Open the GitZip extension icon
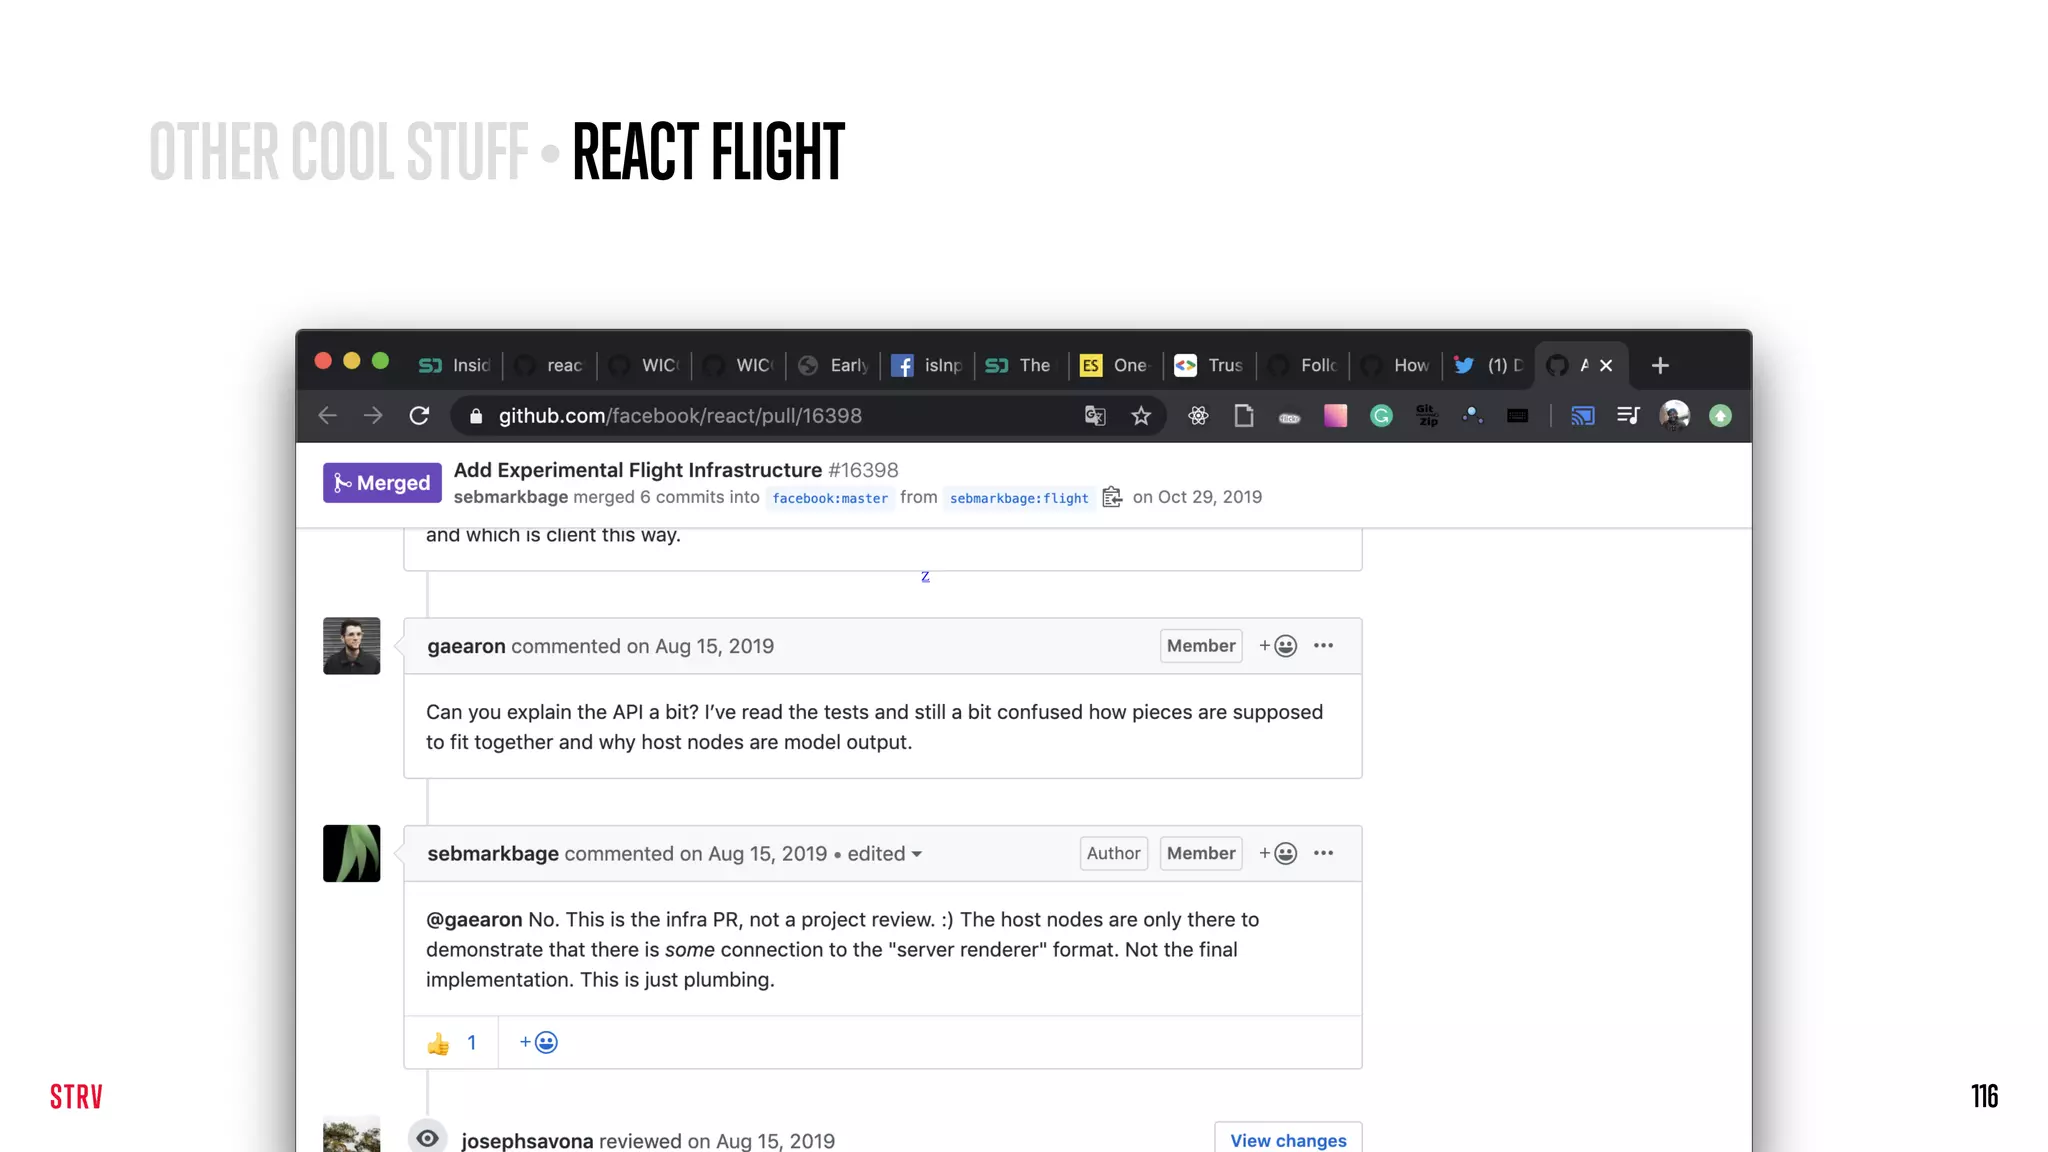Screen dimensions: 2048x1152 click(x=1427, y=416)
